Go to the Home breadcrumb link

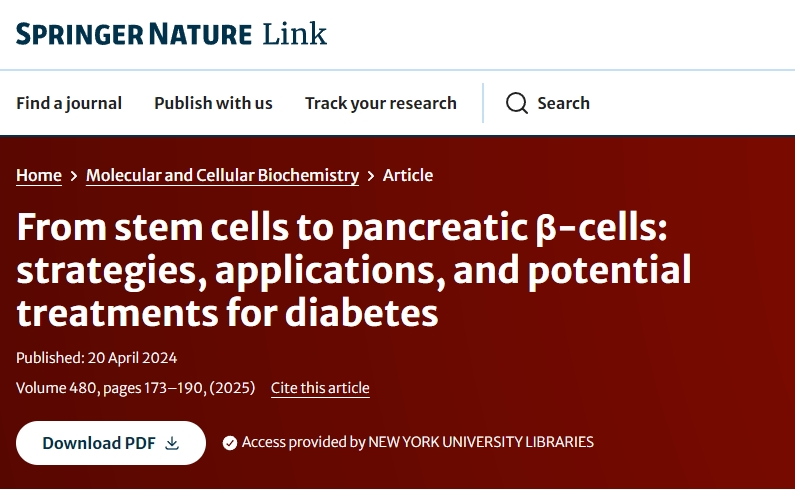coord(39,175)
